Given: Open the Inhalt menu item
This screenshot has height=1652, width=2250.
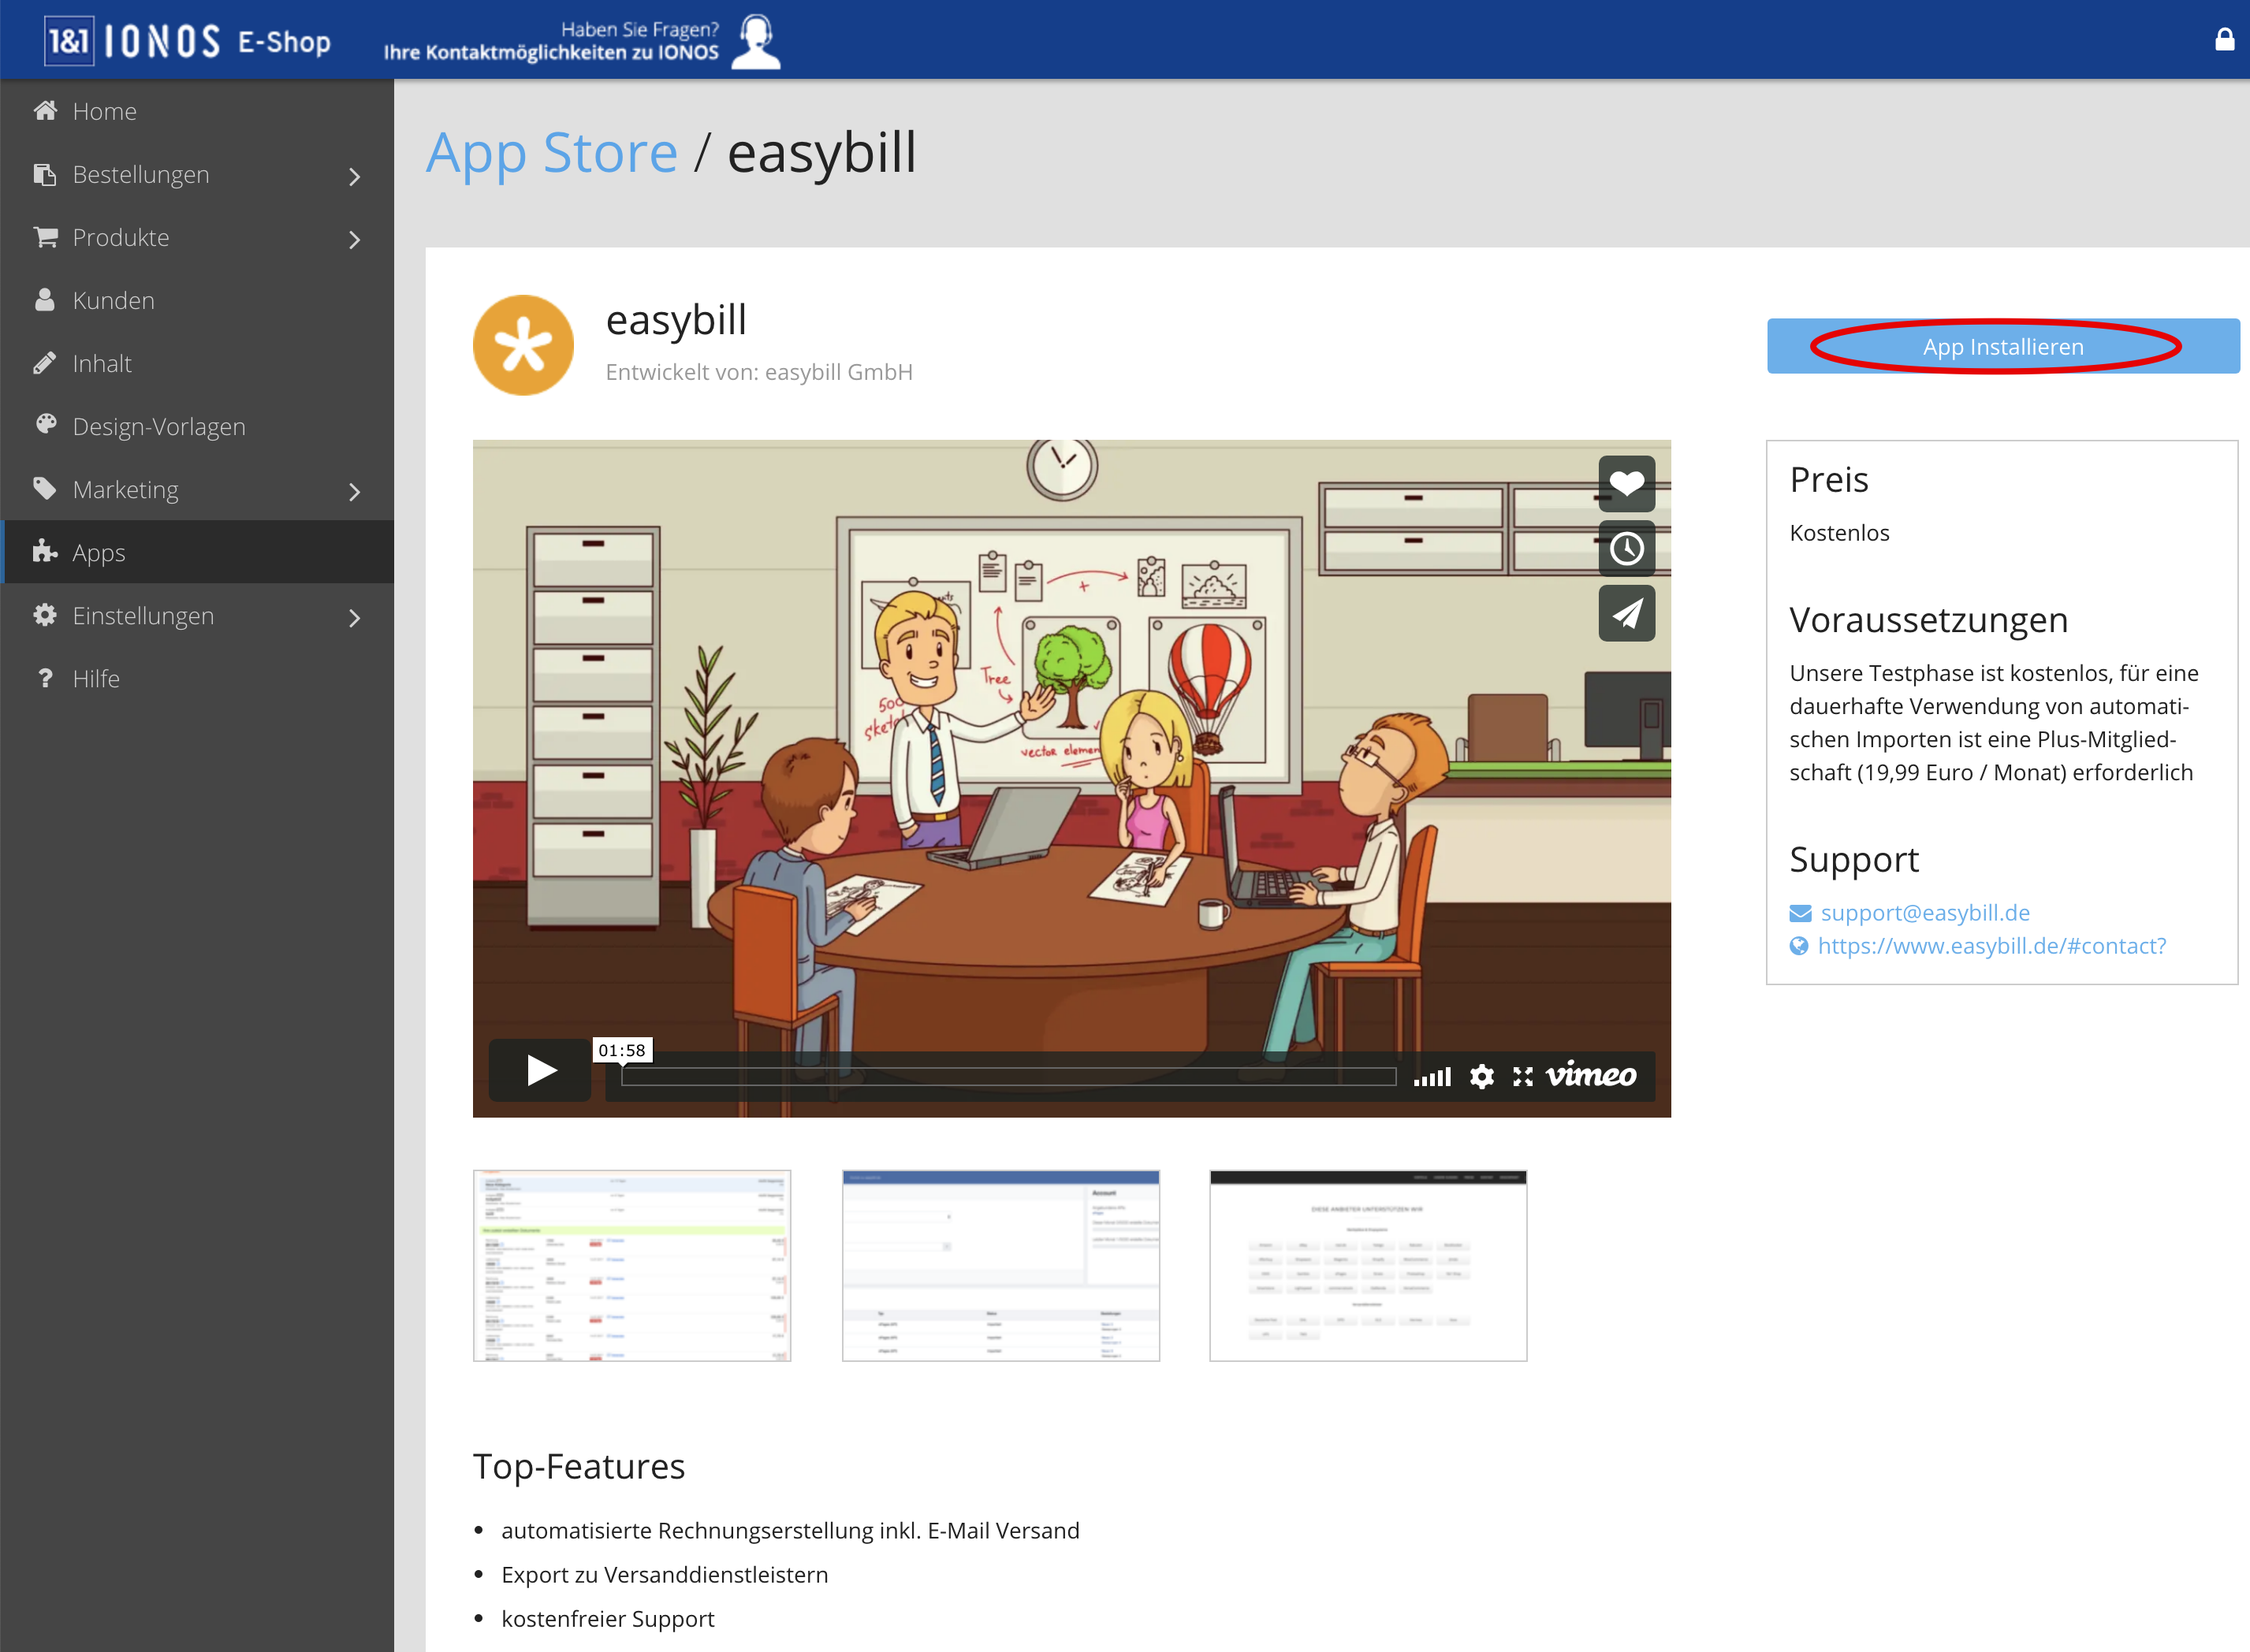Looking at the screenshot, I should point(197,363).
